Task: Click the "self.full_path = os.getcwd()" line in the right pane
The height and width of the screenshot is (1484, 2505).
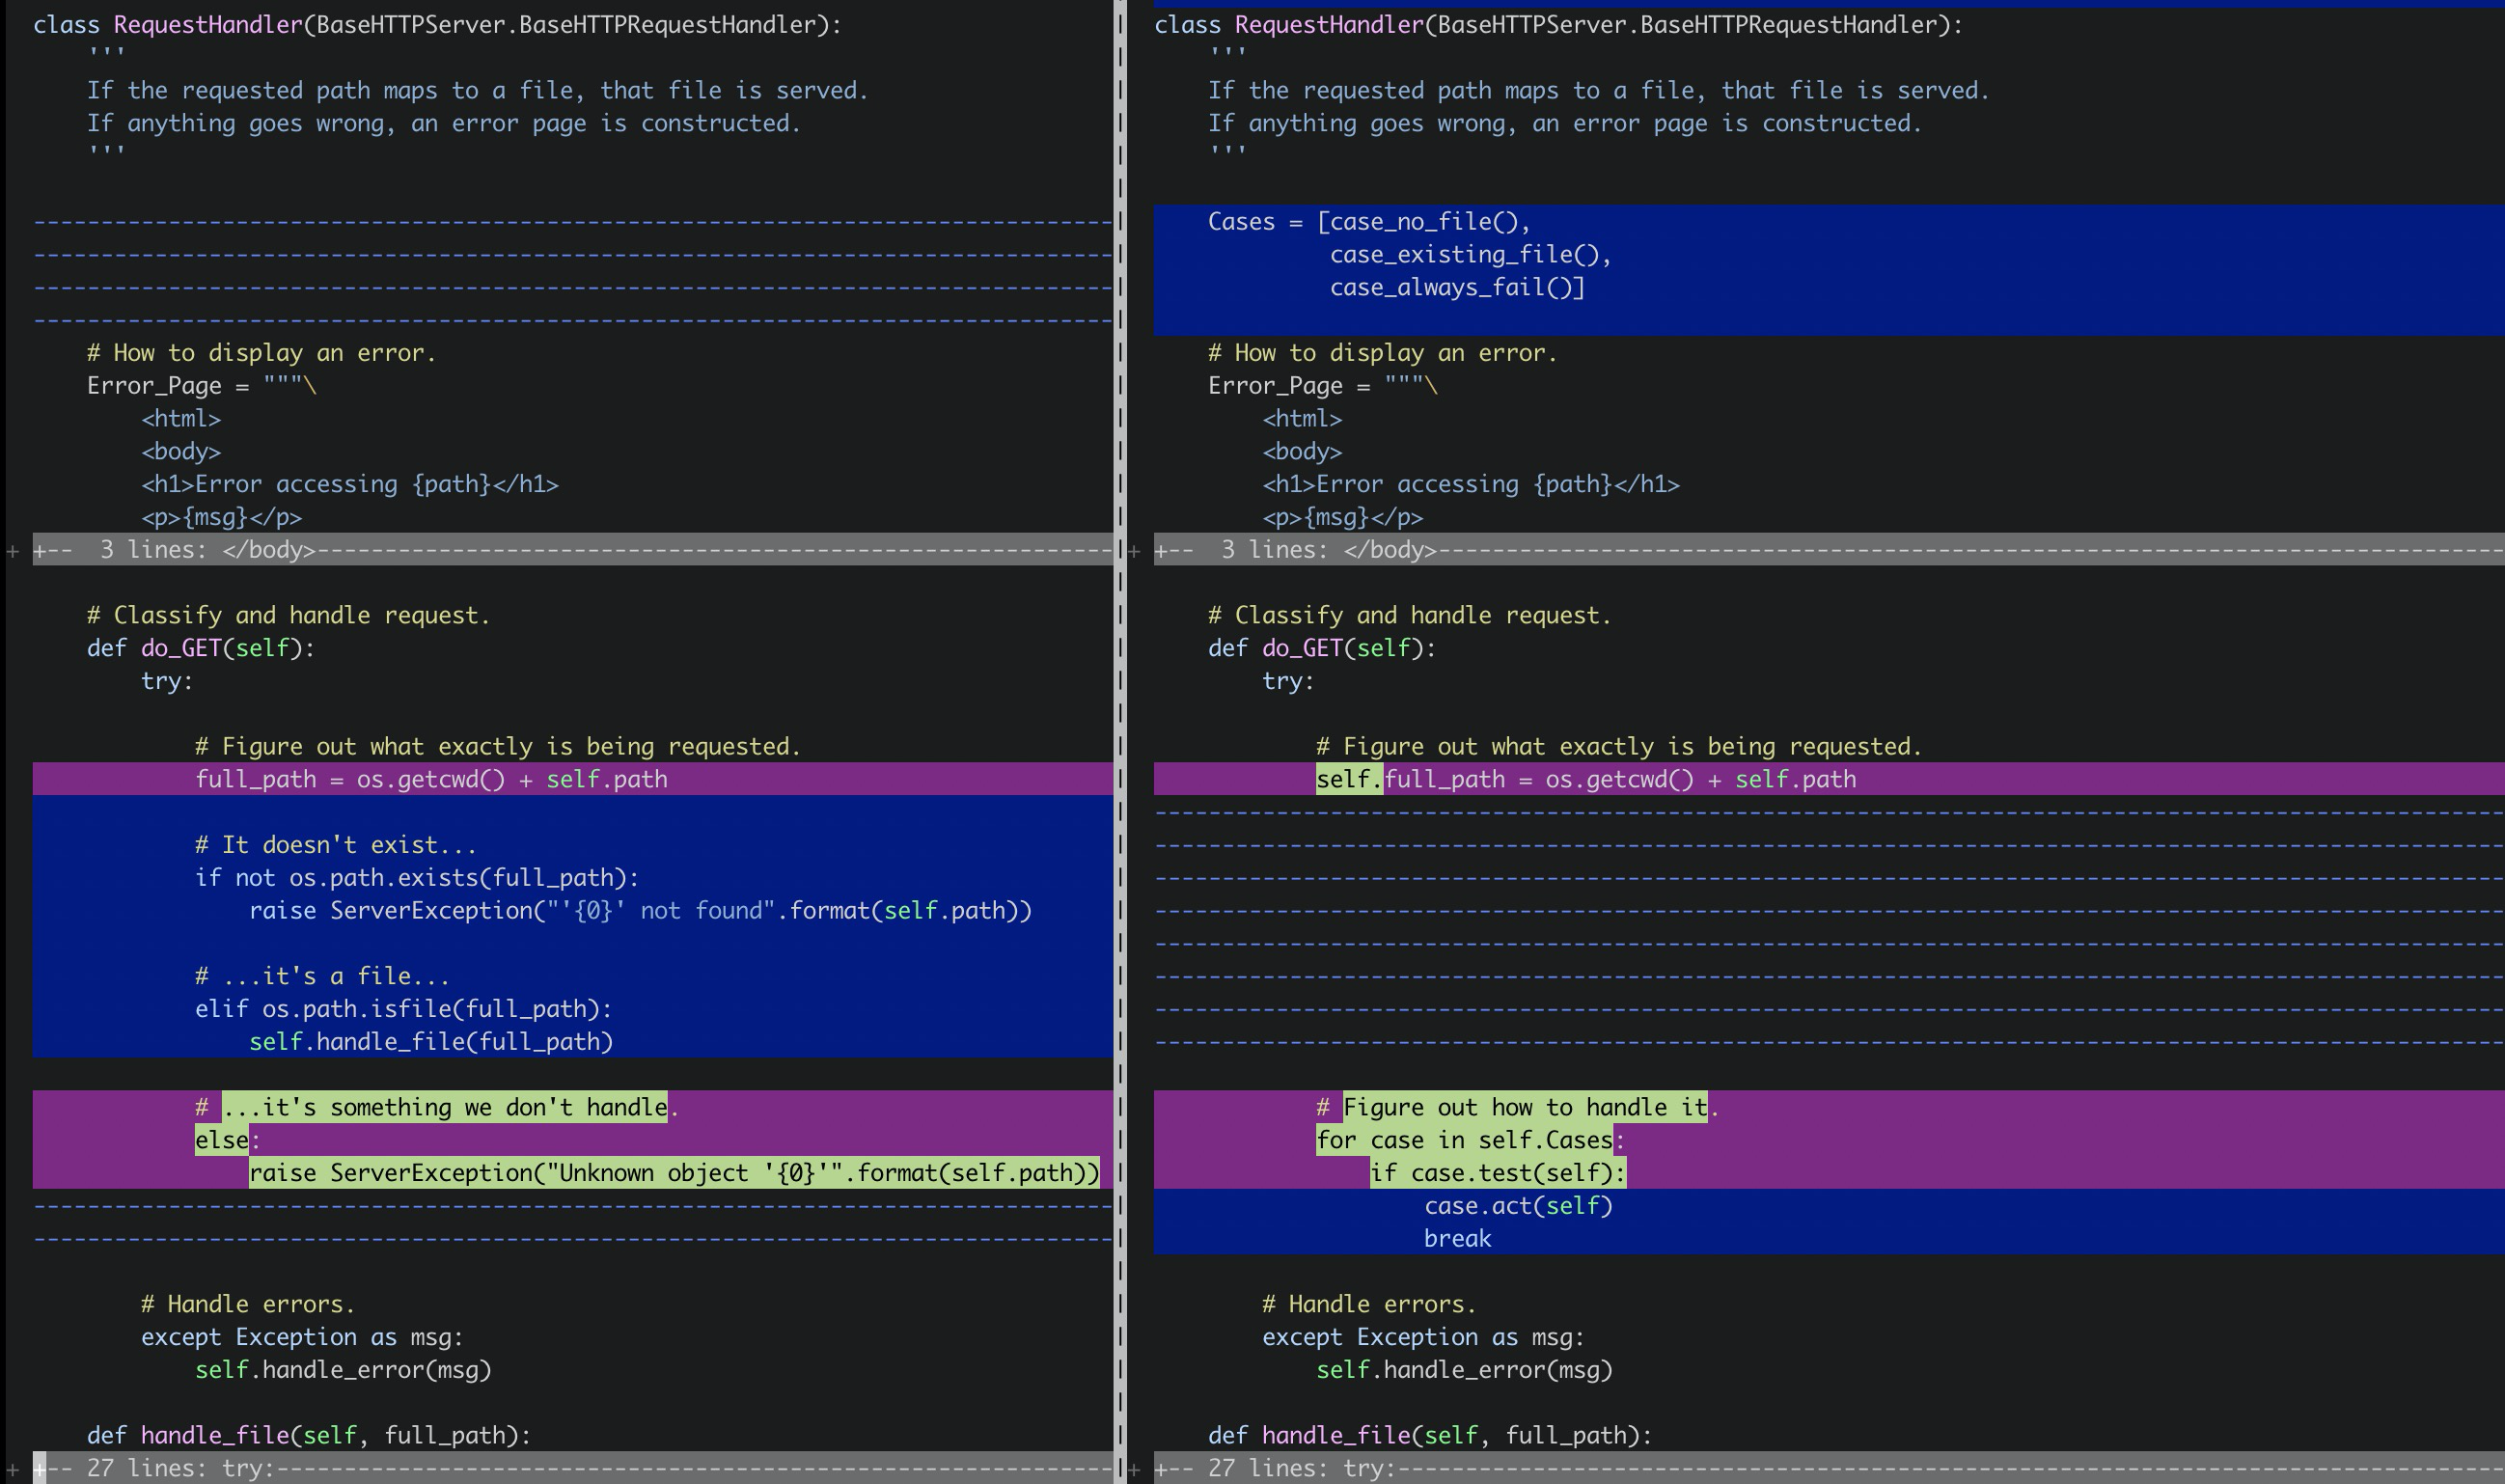Action: tap(1586, 779)
